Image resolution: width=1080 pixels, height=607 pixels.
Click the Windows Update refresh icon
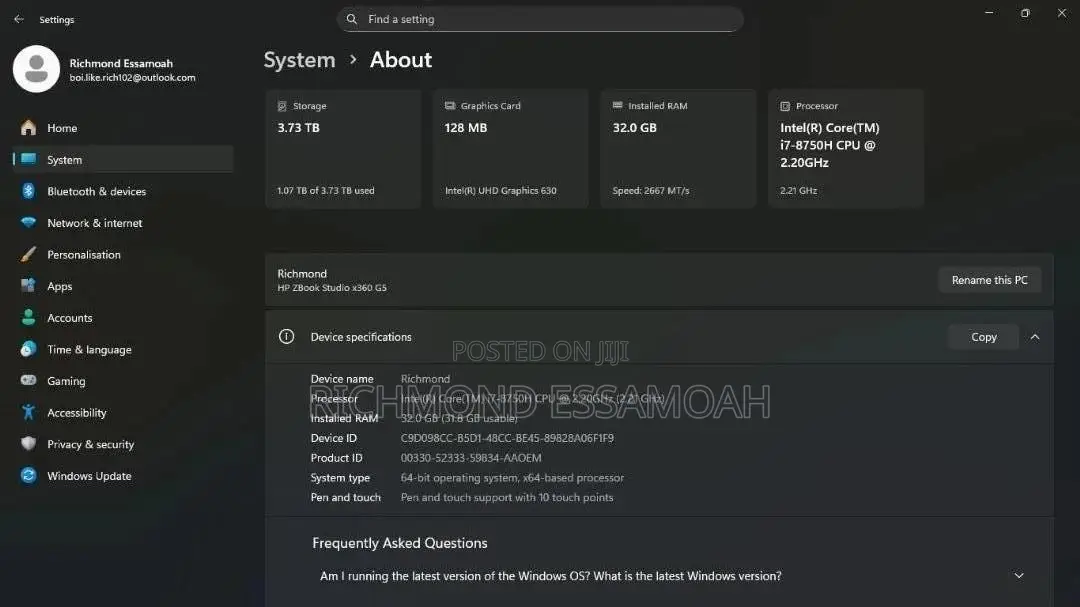coord(28,475)
